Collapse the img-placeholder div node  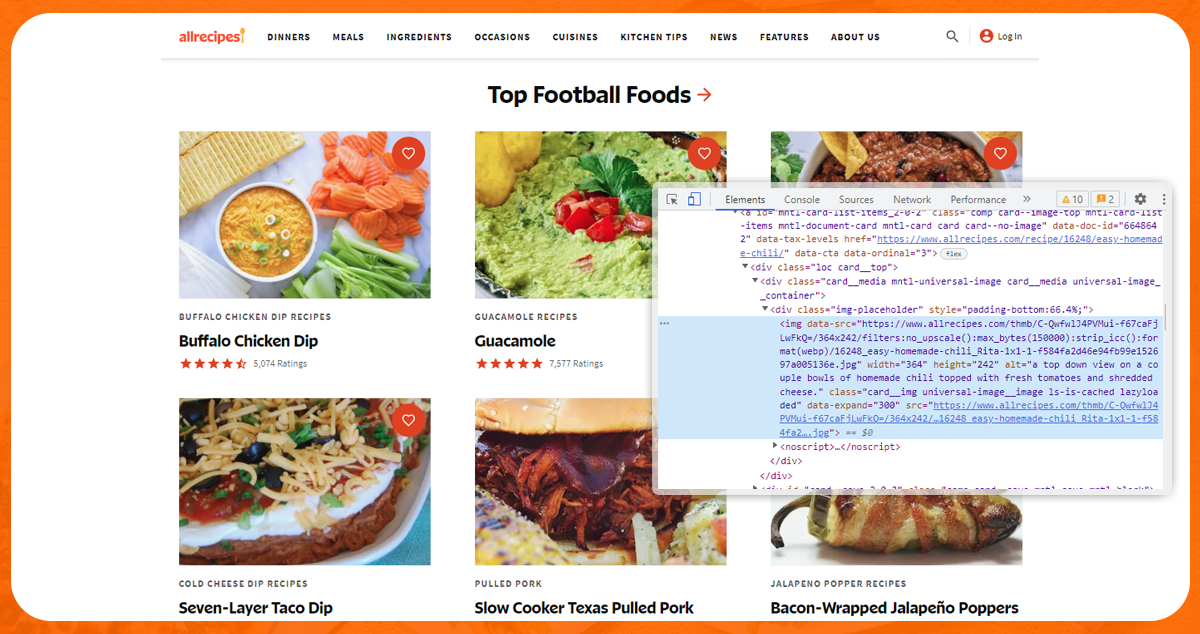tap(765, 310)
